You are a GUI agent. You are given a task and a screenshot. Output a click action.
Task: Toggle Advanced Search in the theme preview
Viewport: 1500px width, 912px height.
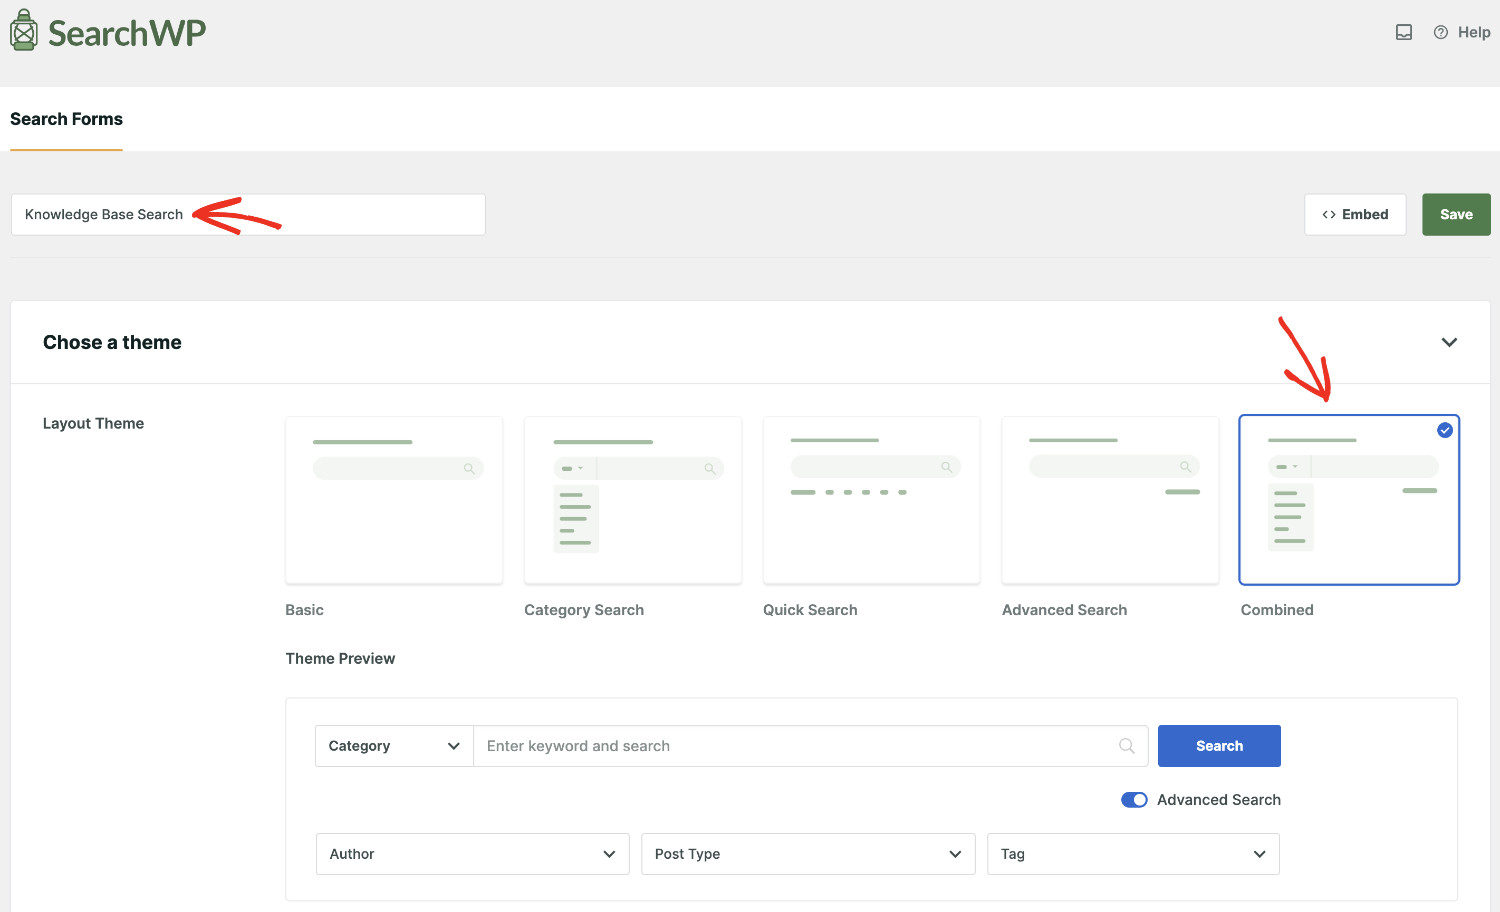[x=1134, y=799]
